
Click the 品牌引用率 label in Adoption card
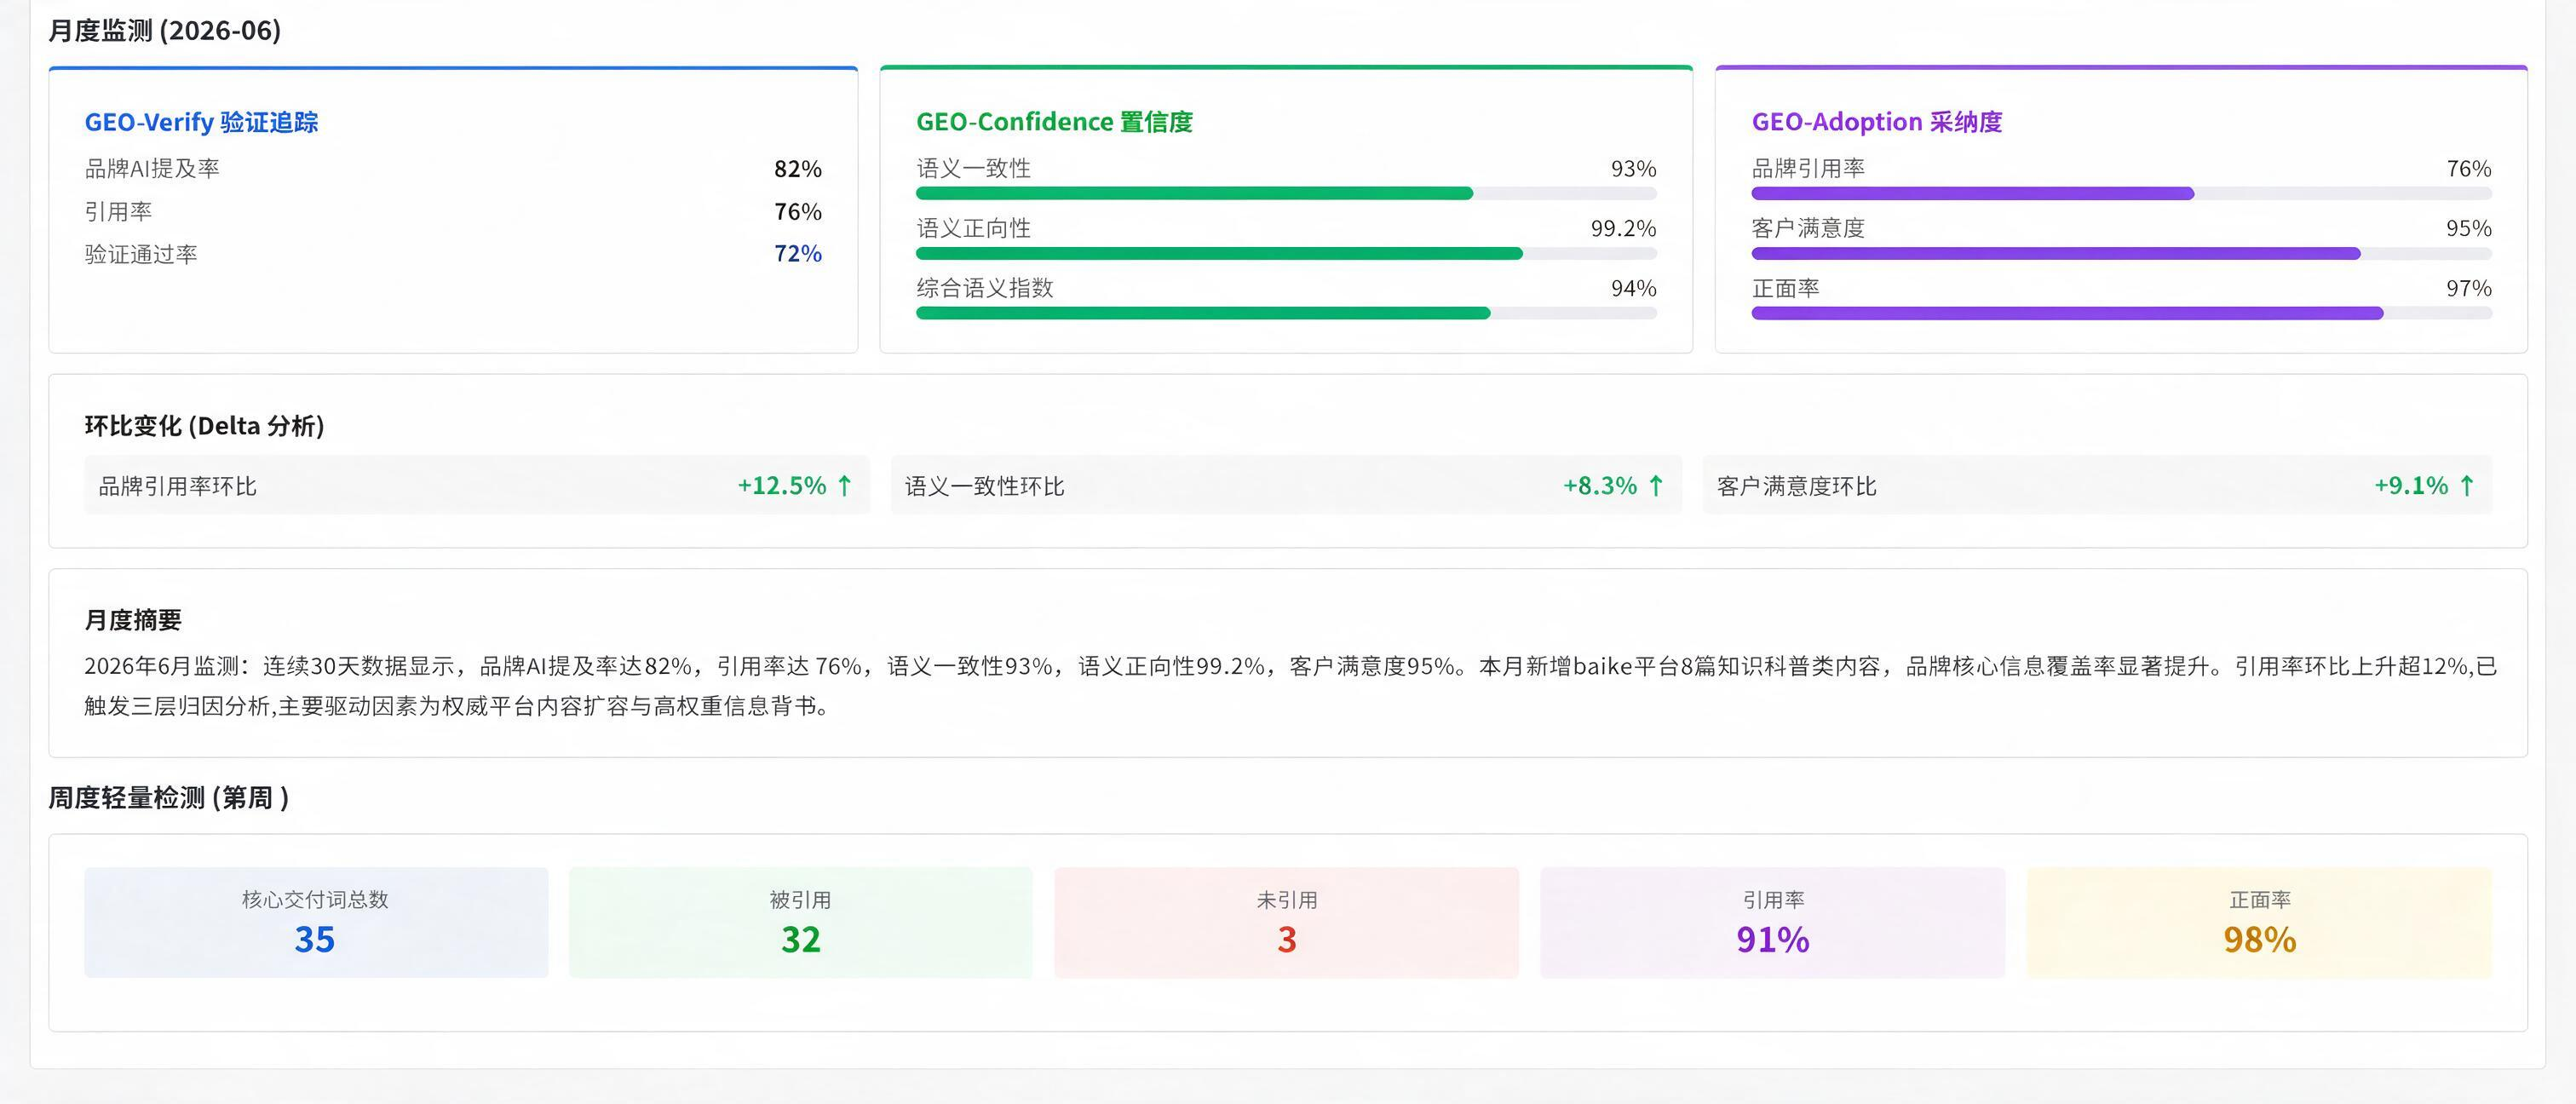(1808, 168)
